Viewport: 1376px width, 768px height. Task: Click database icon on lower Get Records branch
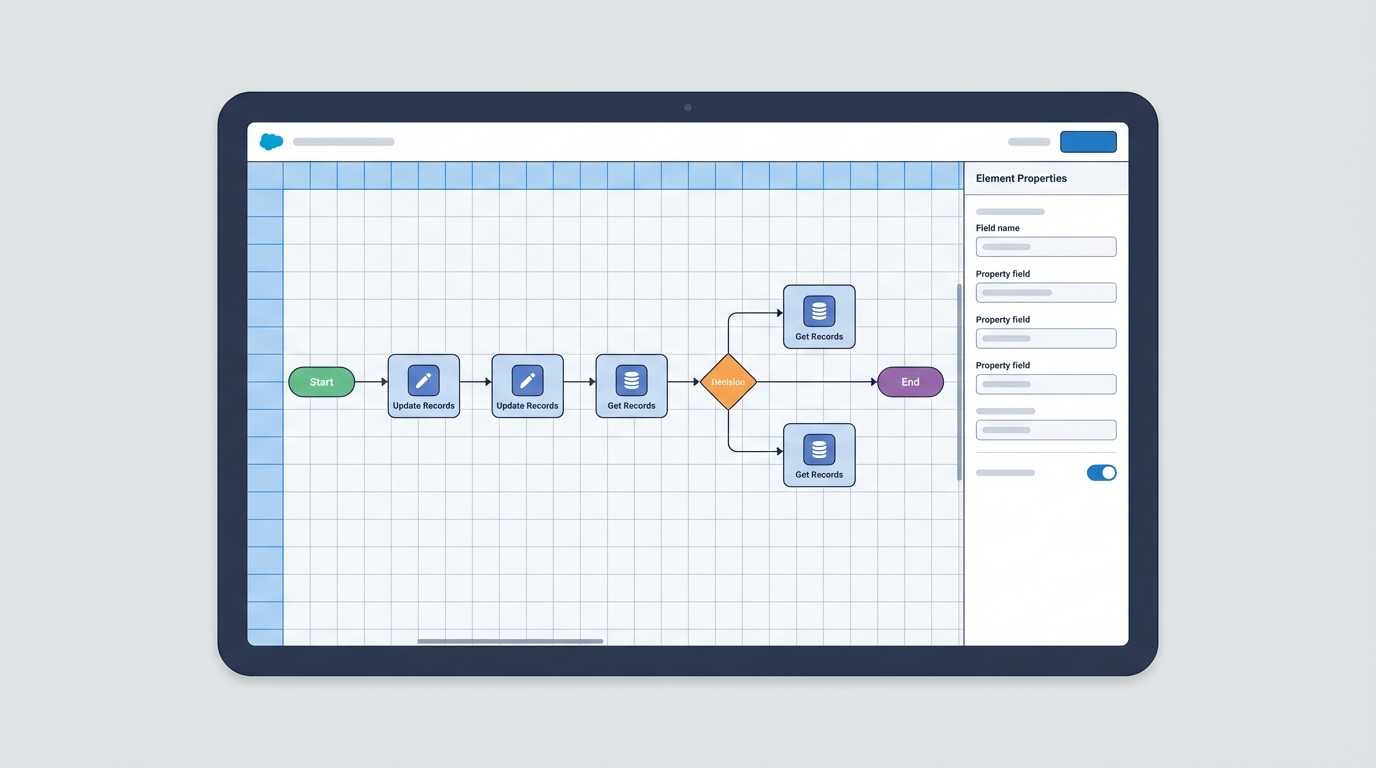(x=818, y=448)
